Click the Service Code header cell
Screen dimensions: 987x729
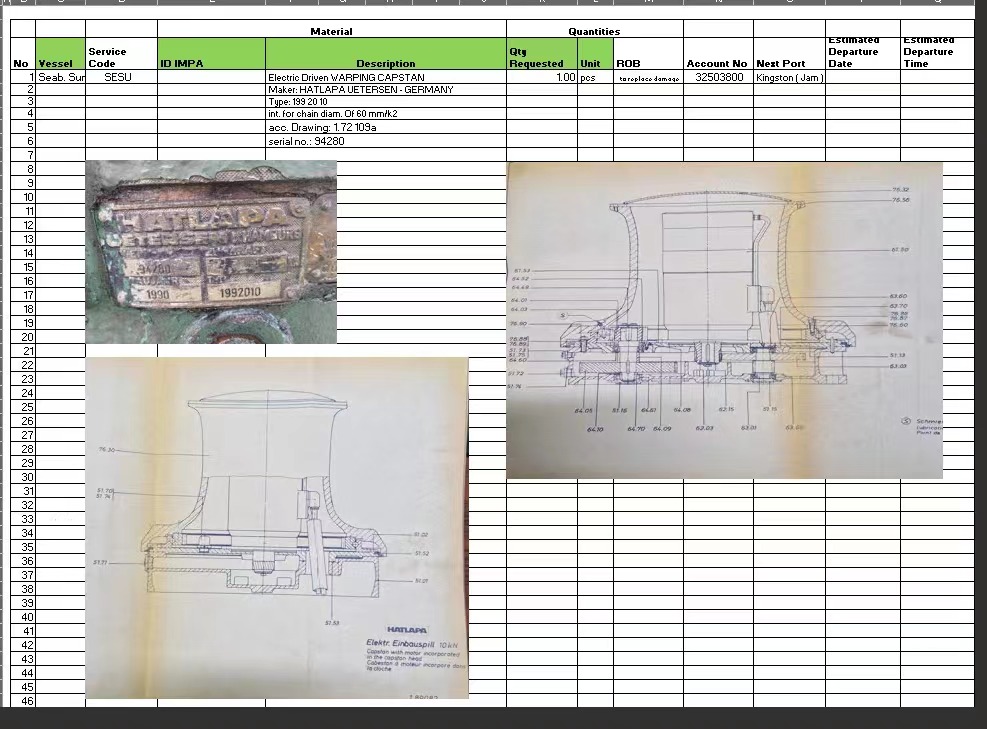[121, 55]
